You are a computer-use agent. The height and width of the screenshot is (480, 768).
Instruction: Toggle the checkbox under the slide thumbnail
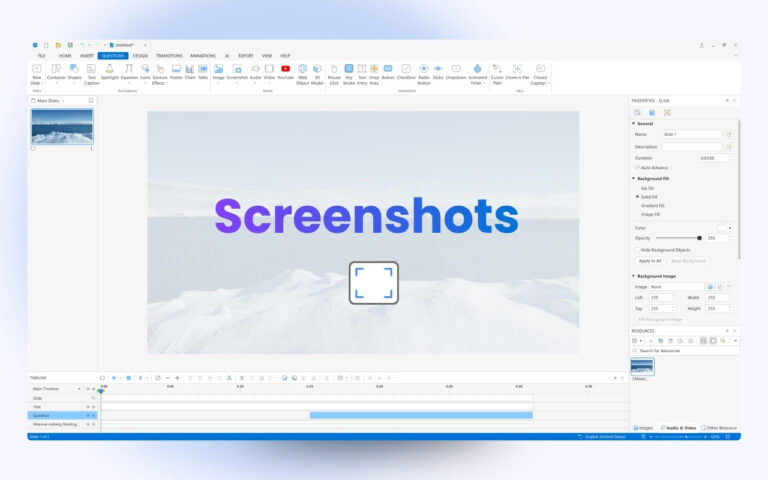click(x=33, y=148)
